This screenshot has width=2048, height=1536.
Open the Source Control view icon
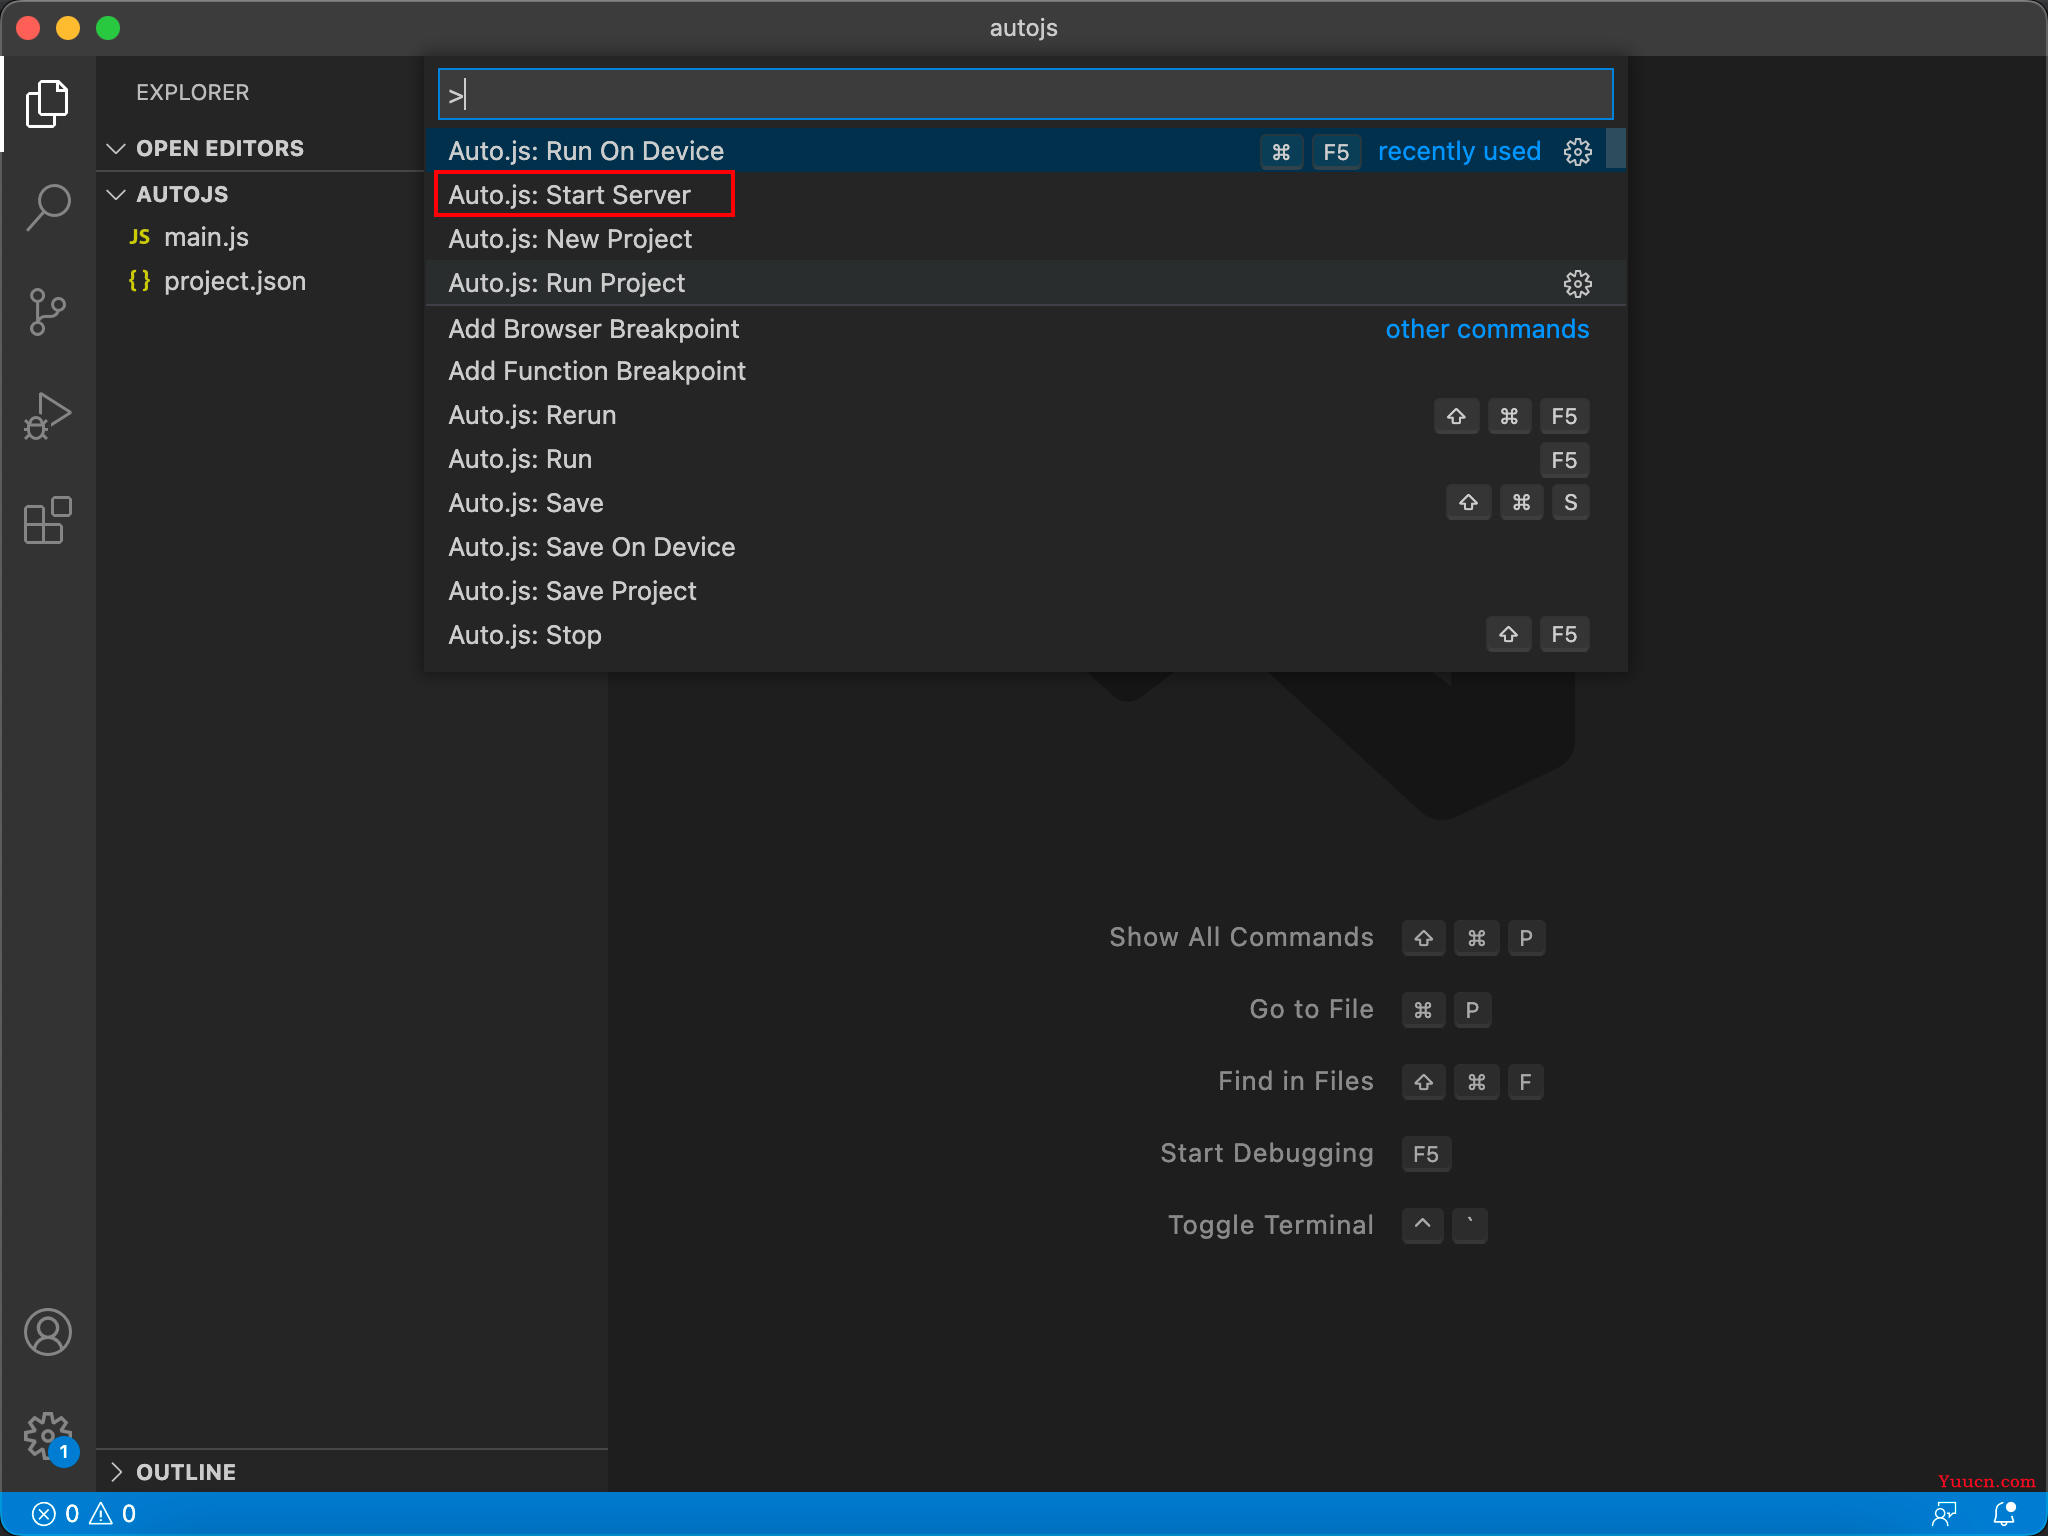pyautogui.click(x=47, y=312)
